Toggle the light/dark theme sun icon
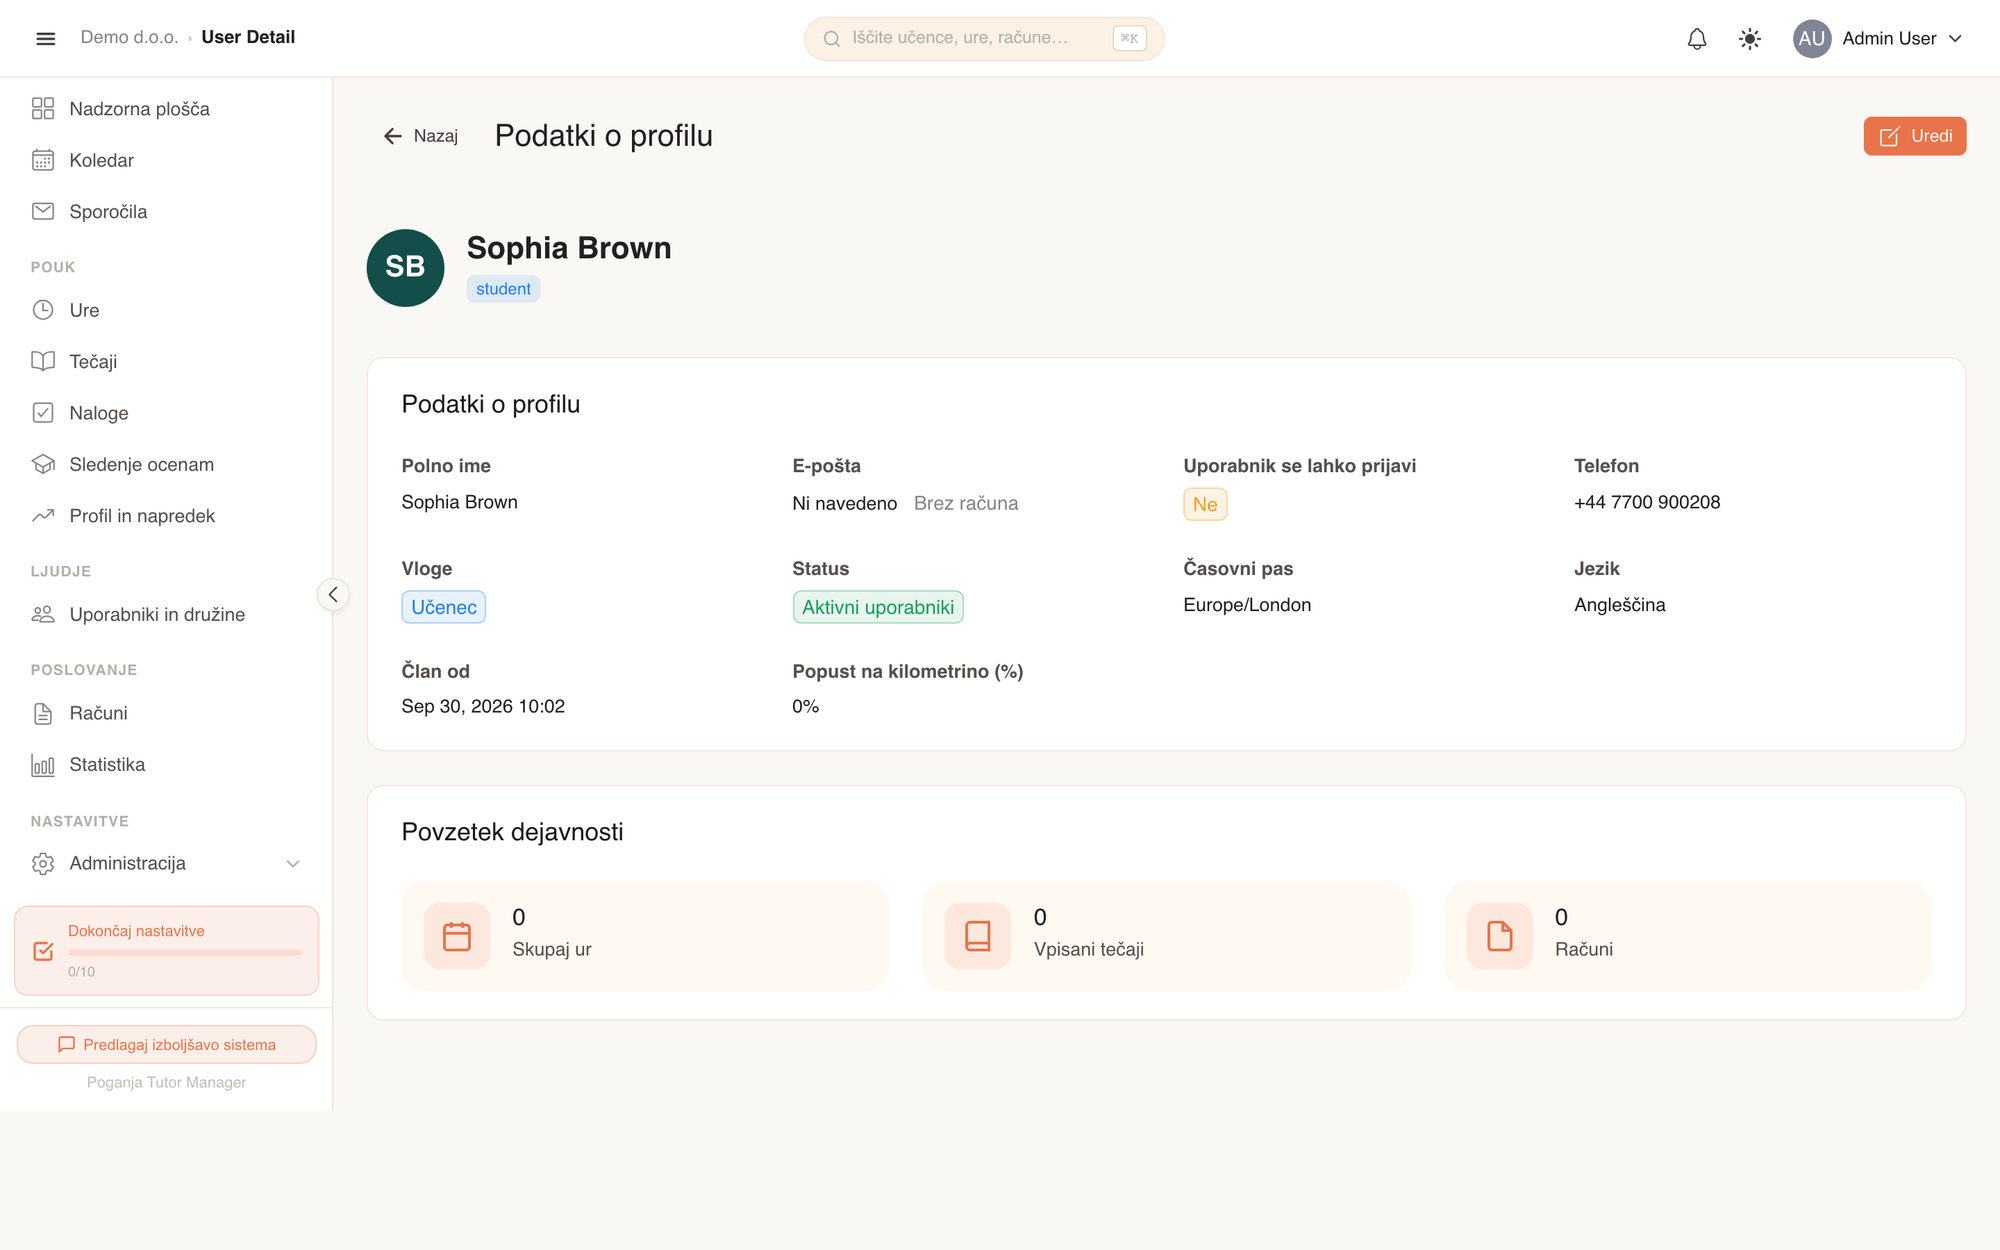 pyautogui.click(x=1749, y=38)
